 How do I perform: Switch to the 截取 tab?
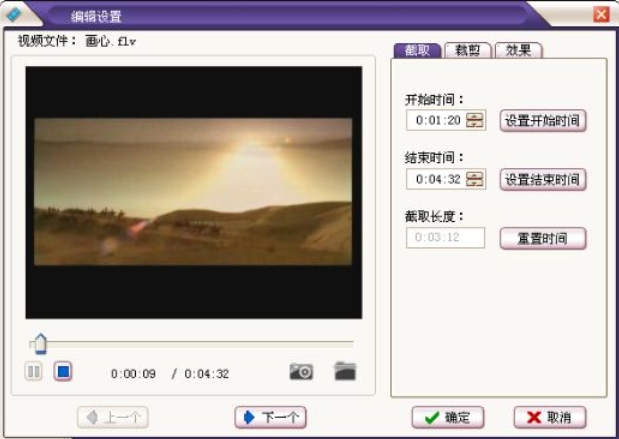pyautogui.click(x=417, y=51)
